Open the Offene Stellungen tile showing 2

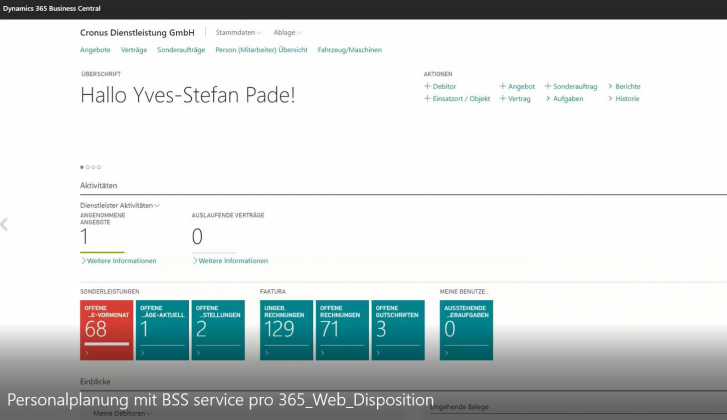218,330
